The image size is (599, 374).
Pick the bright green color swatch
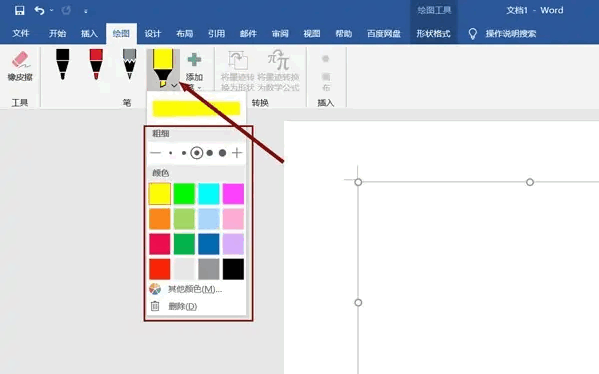pyautogui.click(x=184, y=194)
